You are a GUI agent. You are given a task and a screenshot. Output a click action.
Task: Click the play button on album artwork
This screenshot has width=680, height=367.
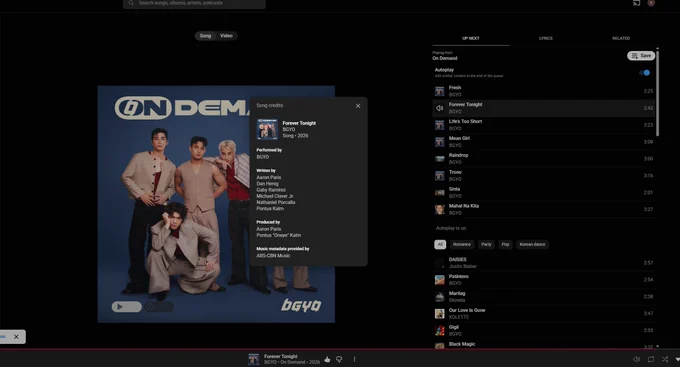(127, 307)
